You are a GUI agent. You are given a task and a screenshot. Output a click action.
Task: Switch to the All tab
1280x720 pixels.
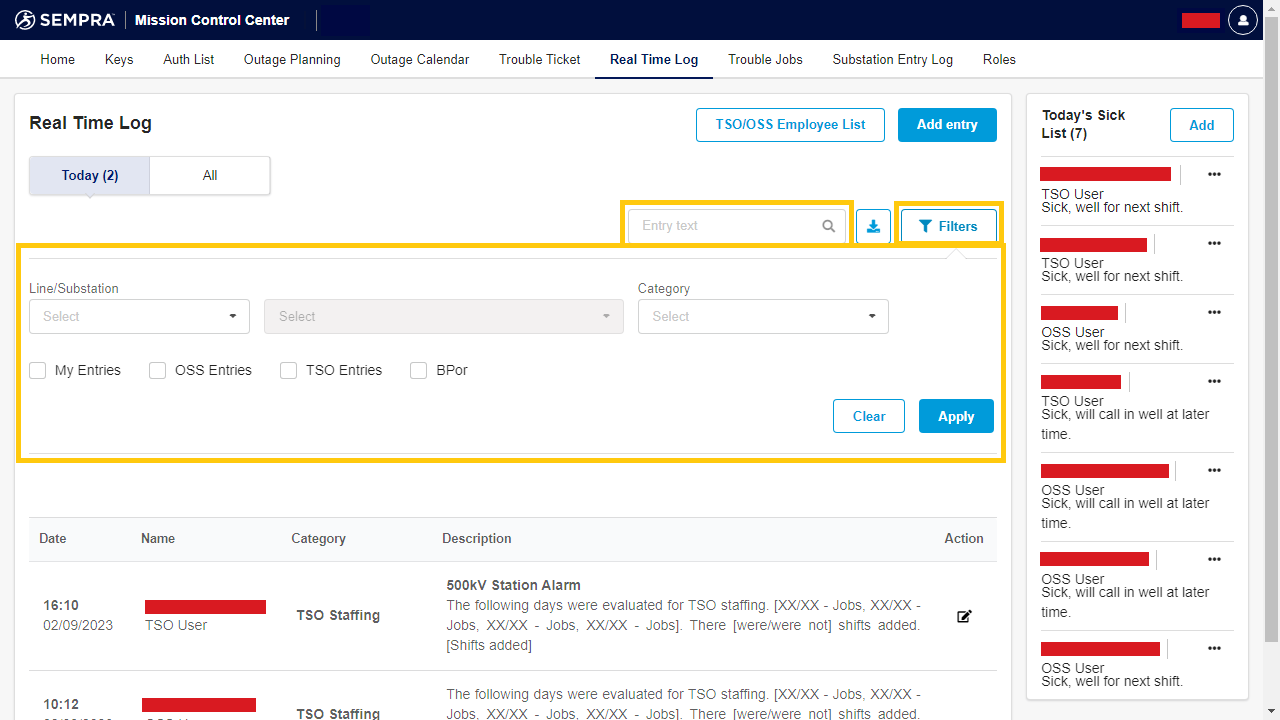coord(210,175)
